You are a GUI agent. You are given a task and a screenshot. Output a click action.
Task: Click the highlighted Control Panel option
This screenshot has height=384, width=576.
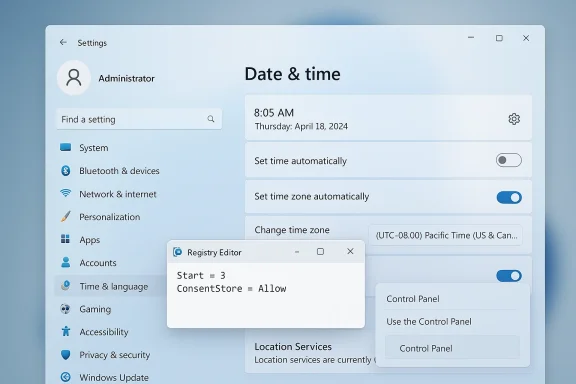pos(452,348)
